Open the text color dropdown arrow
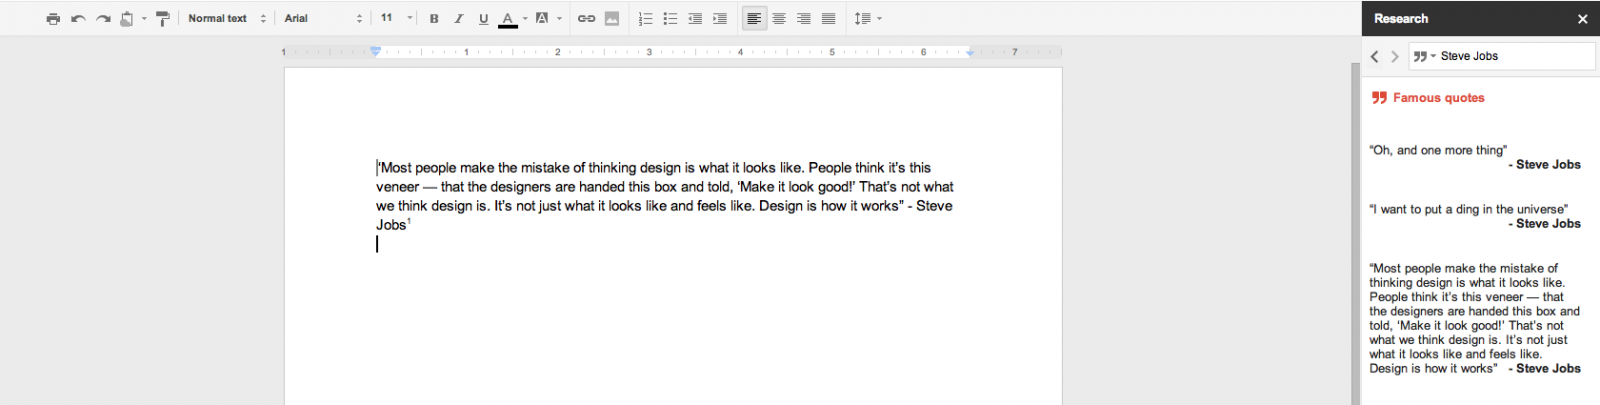Screen dimensions: 1600x405 point(525,19)
